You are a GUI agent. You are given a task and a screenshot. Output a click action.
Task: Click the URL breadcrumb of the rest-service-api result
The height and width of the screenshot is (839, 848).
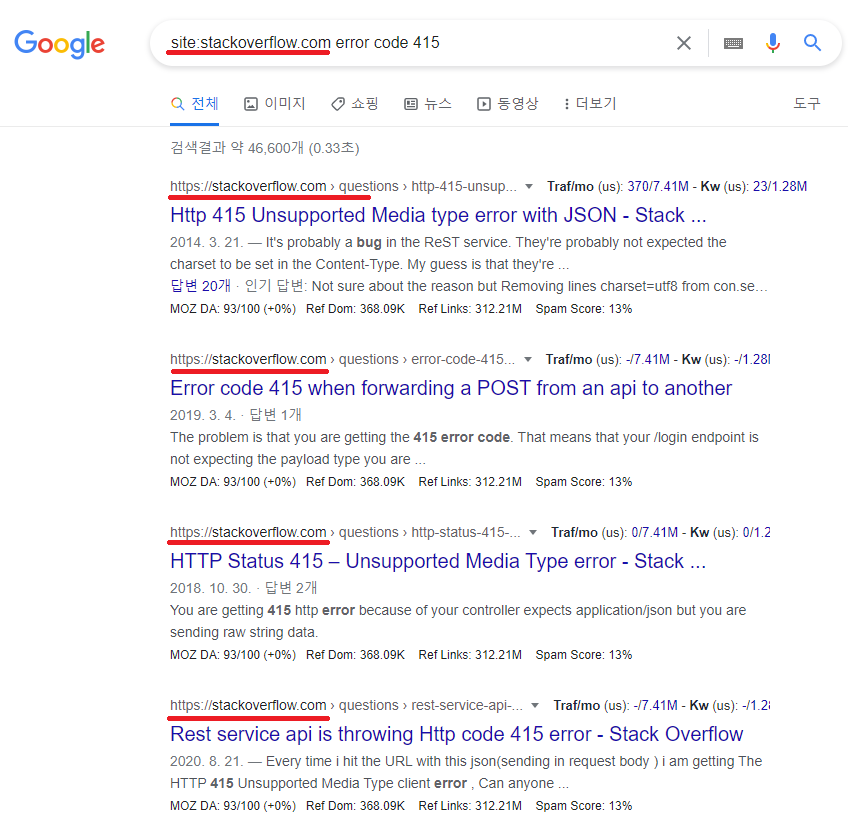[346, 706]
